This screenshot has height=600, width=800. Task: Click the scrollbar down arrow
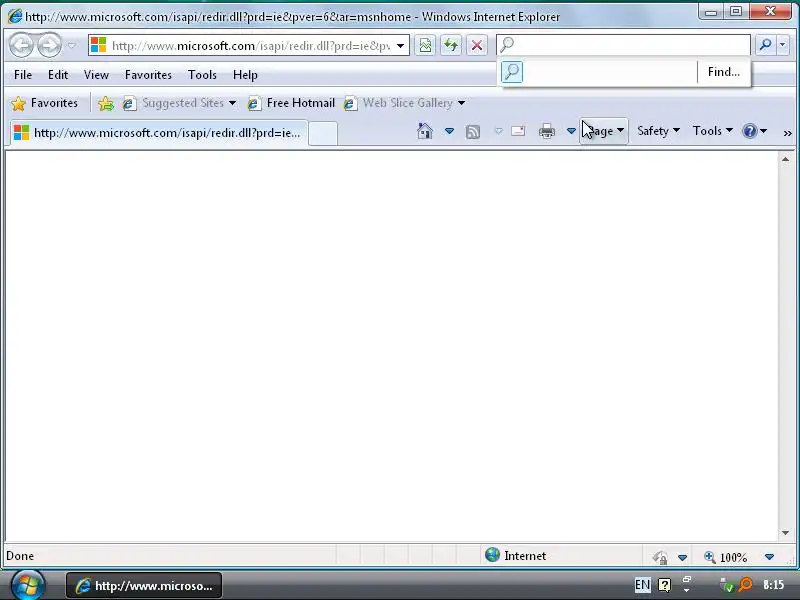pos(786,533)
